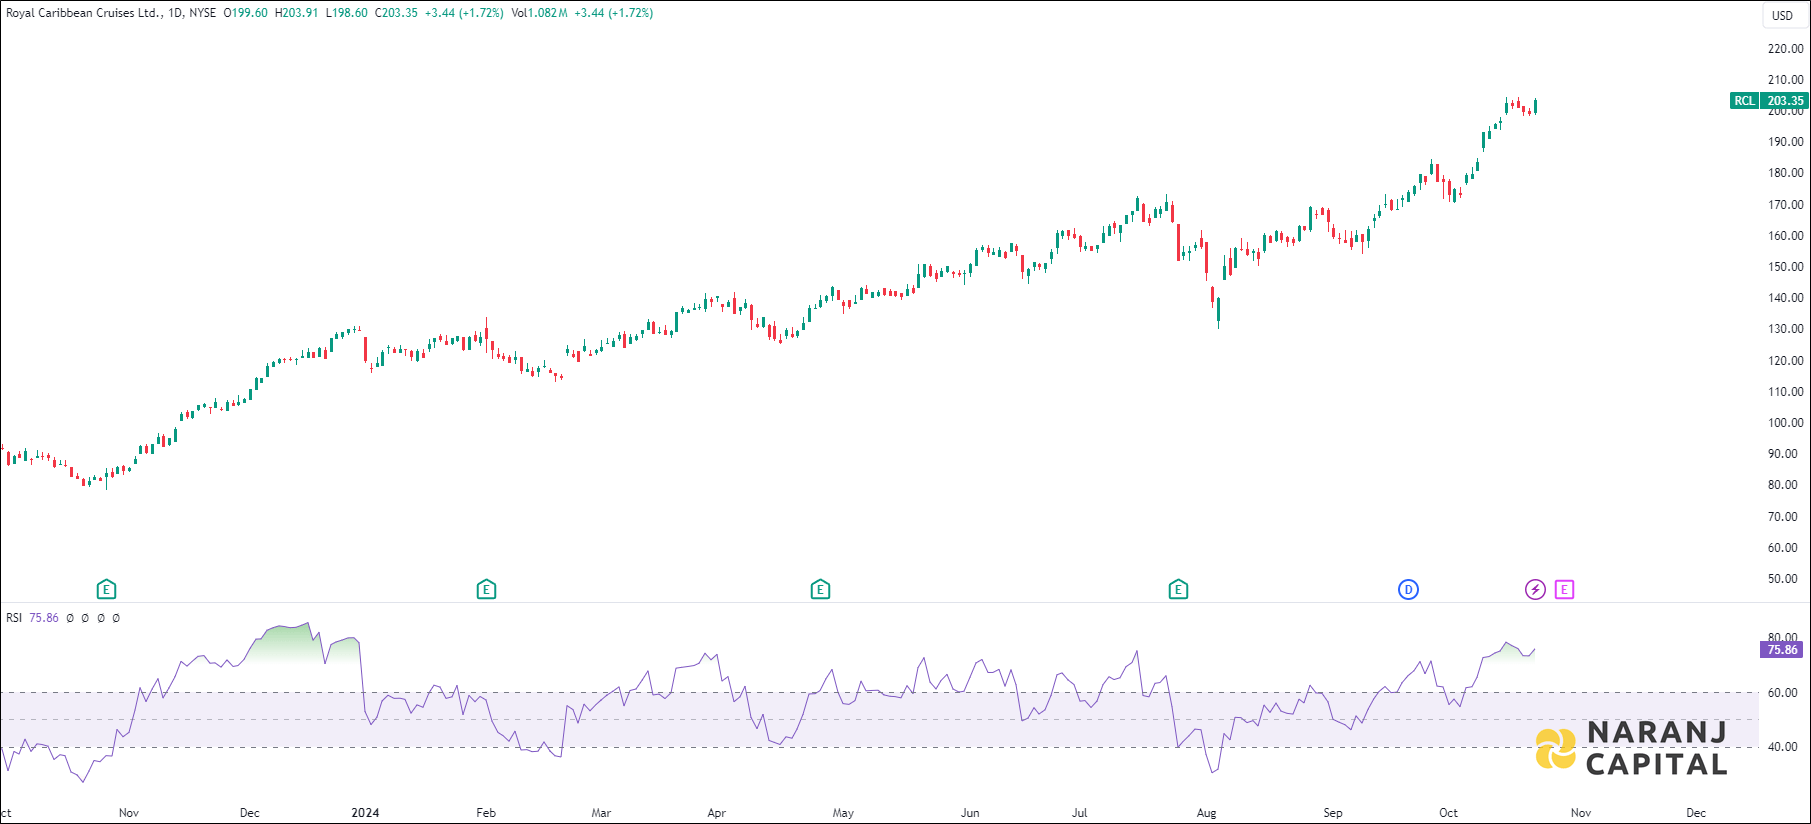Open the upcoming purple earnings E marker

tap(1565, 590)
